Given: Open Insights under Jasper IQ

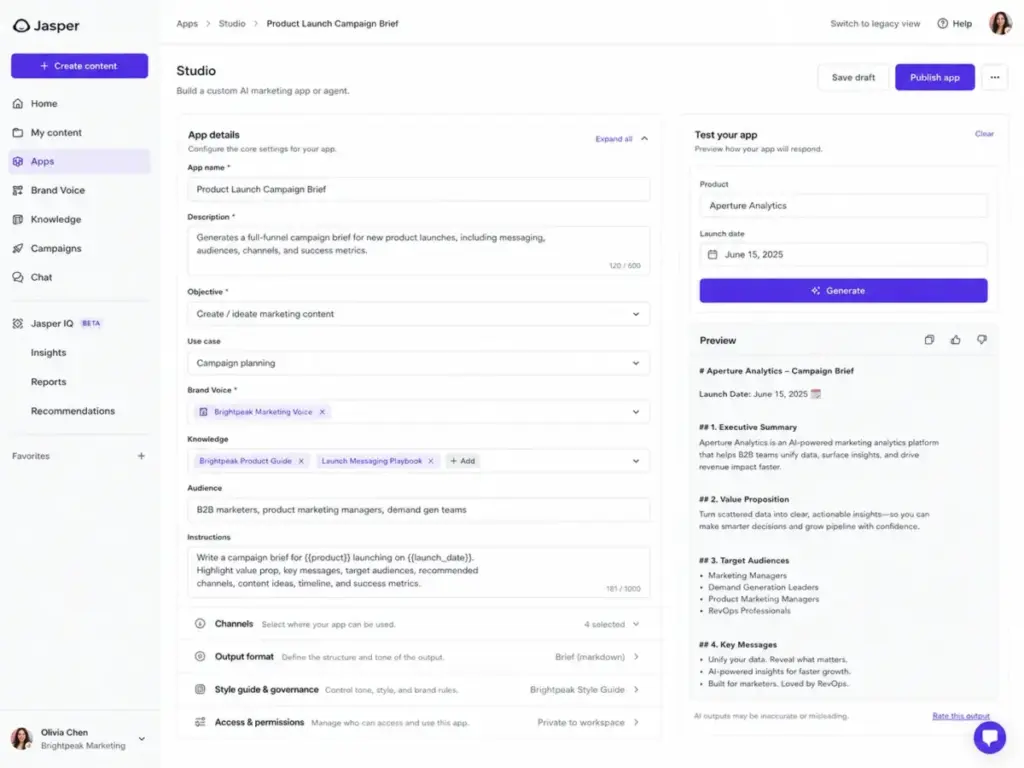Looking at the screenshot, I should (48, 353).
